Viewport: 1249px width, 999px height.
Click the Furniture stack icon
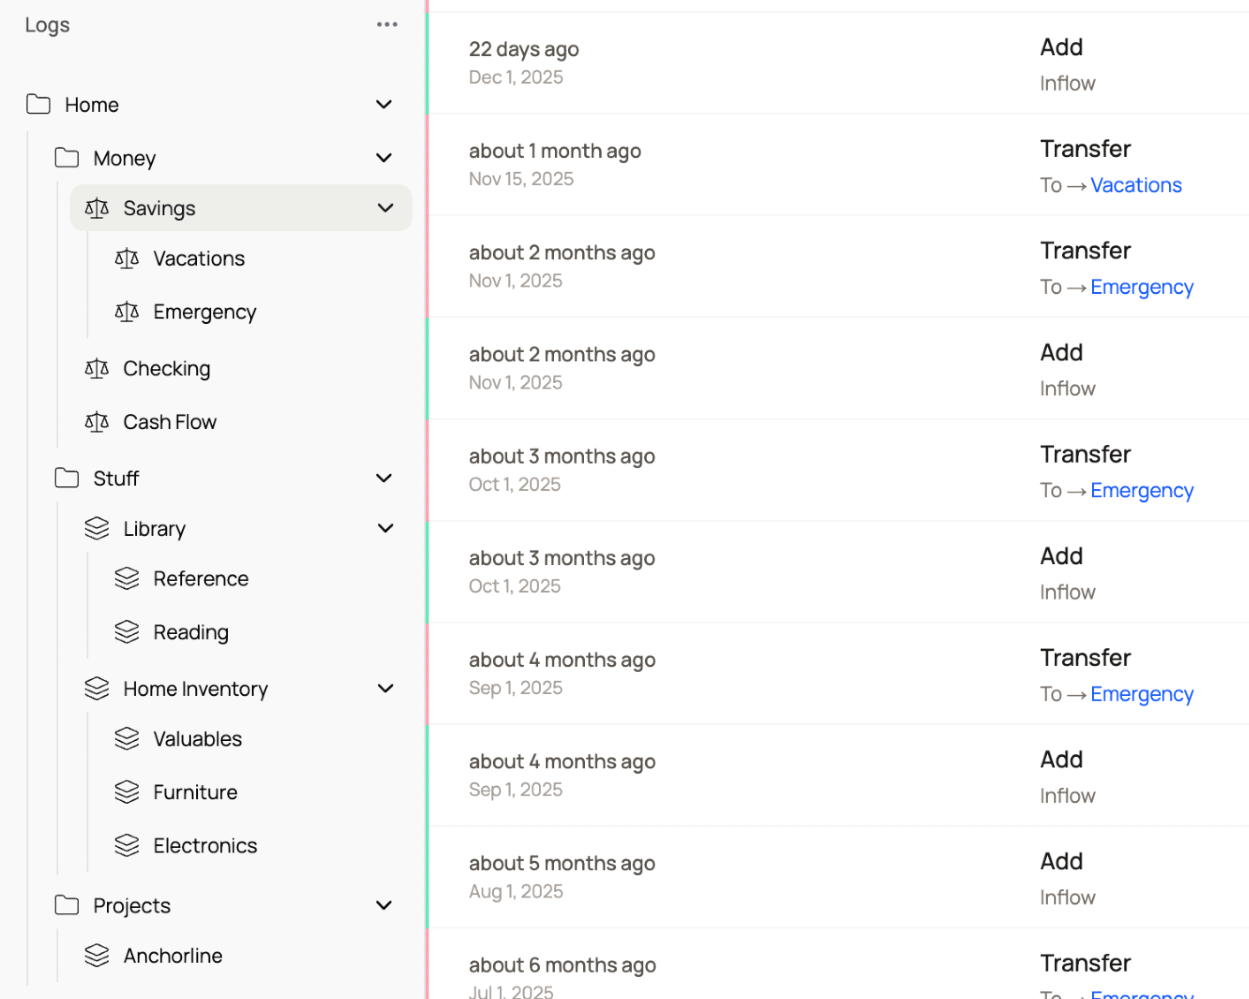pos(127,792)
